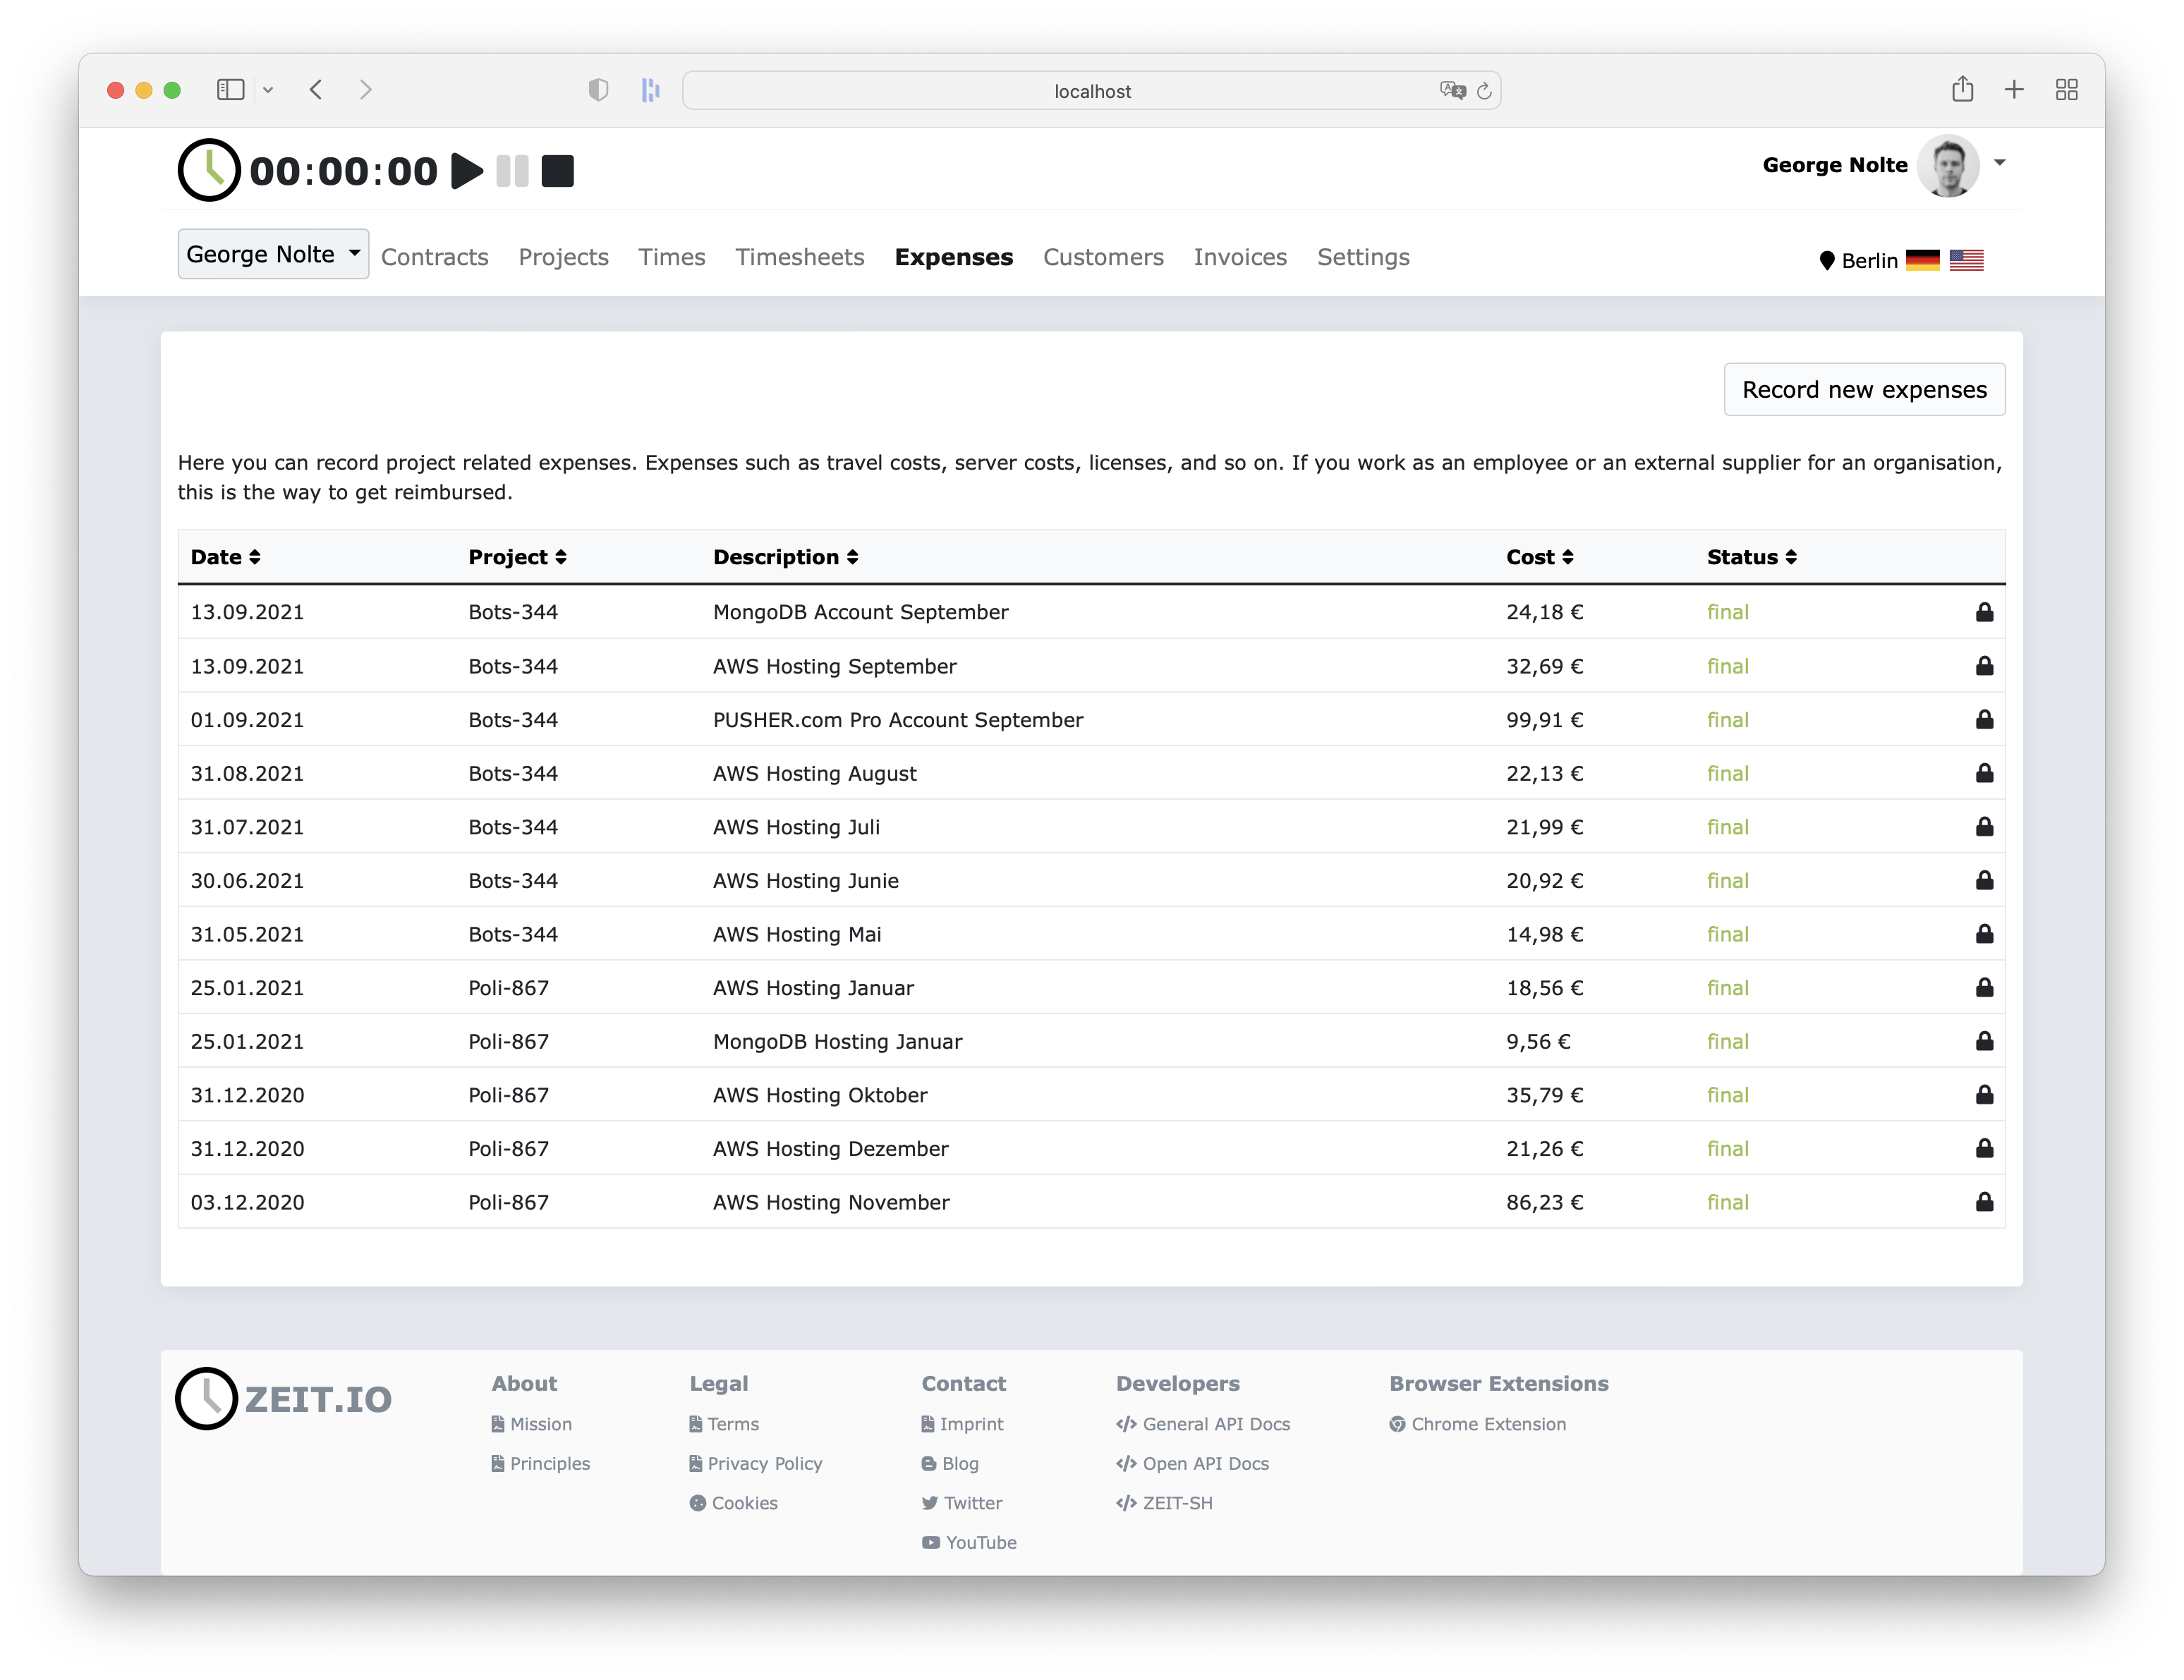Click the ZEIT.IO clock logo next to the timer
The width and height of the screenshot is (2184, 1680).
209,170
